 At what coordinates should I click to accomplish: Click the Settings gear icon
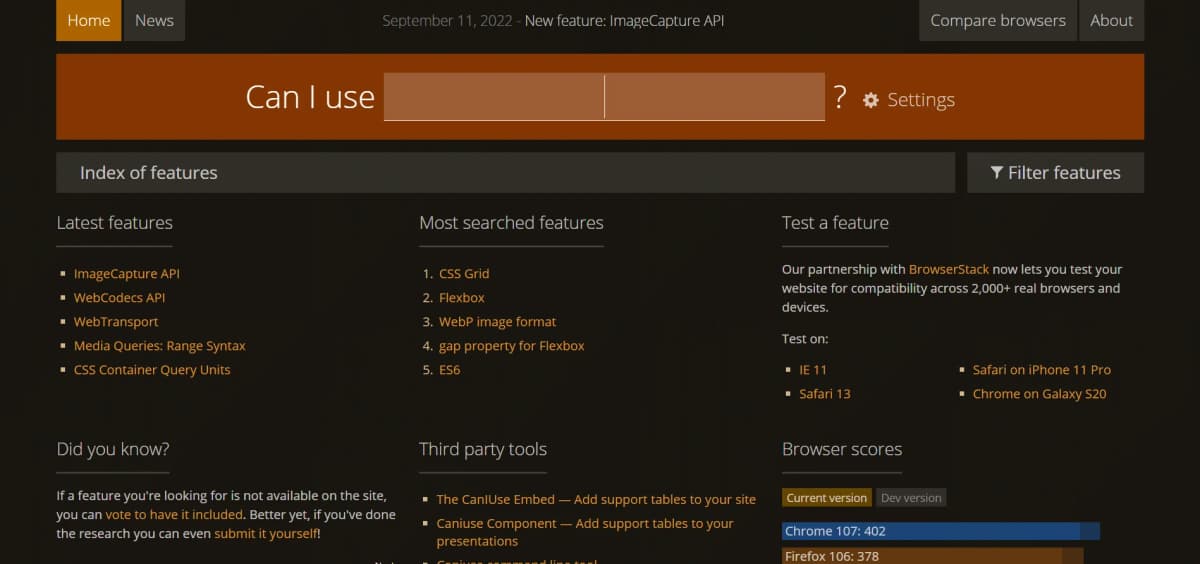(x=871, y=100)
